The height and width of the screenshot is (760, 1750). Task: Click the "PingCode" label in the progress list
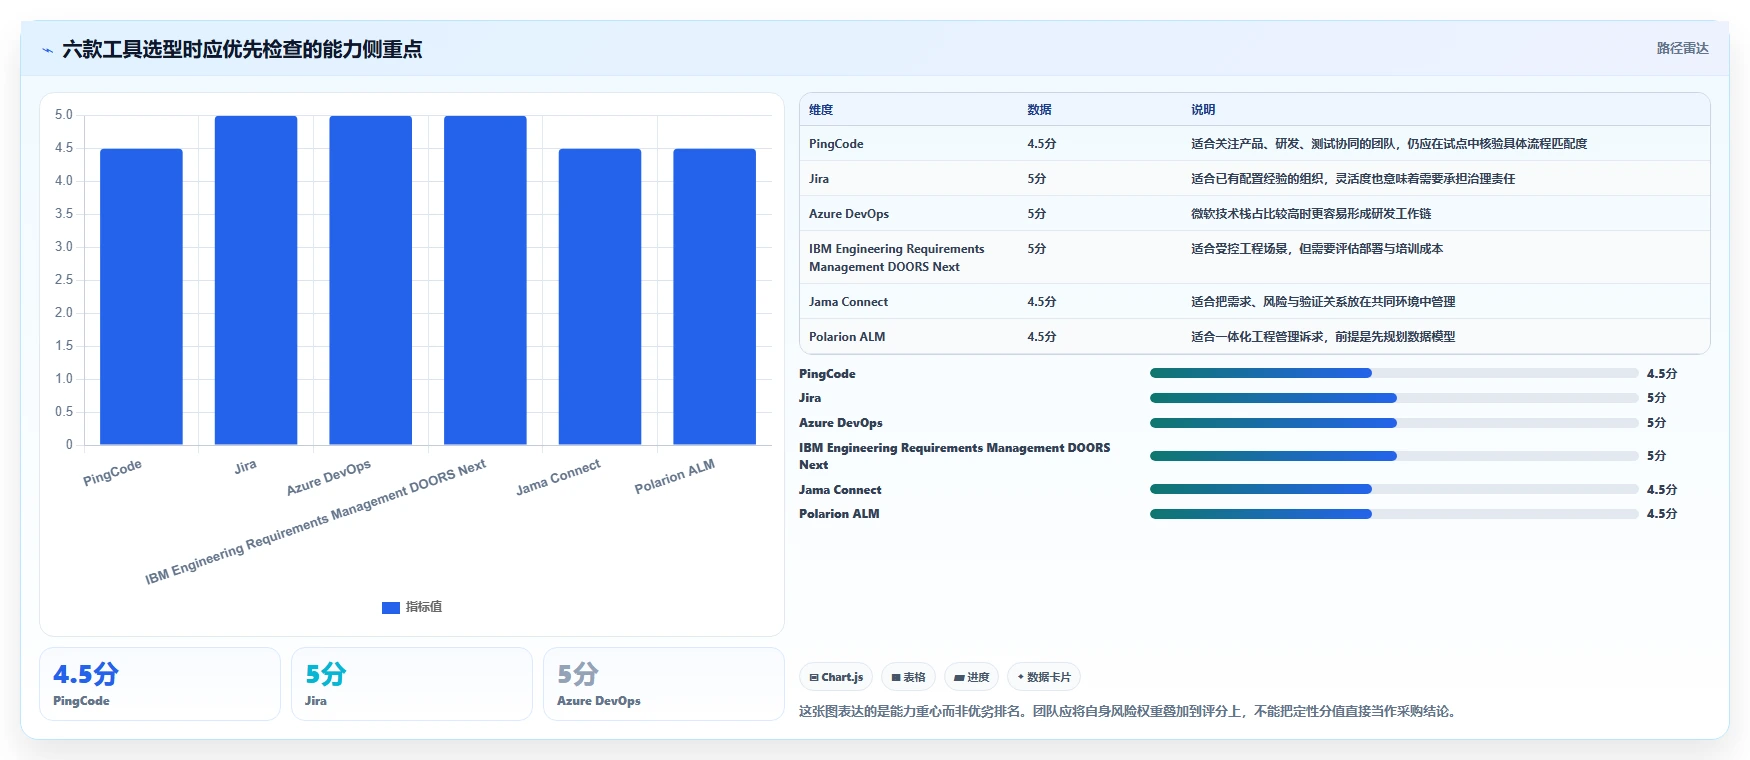[x=827, y=374]
